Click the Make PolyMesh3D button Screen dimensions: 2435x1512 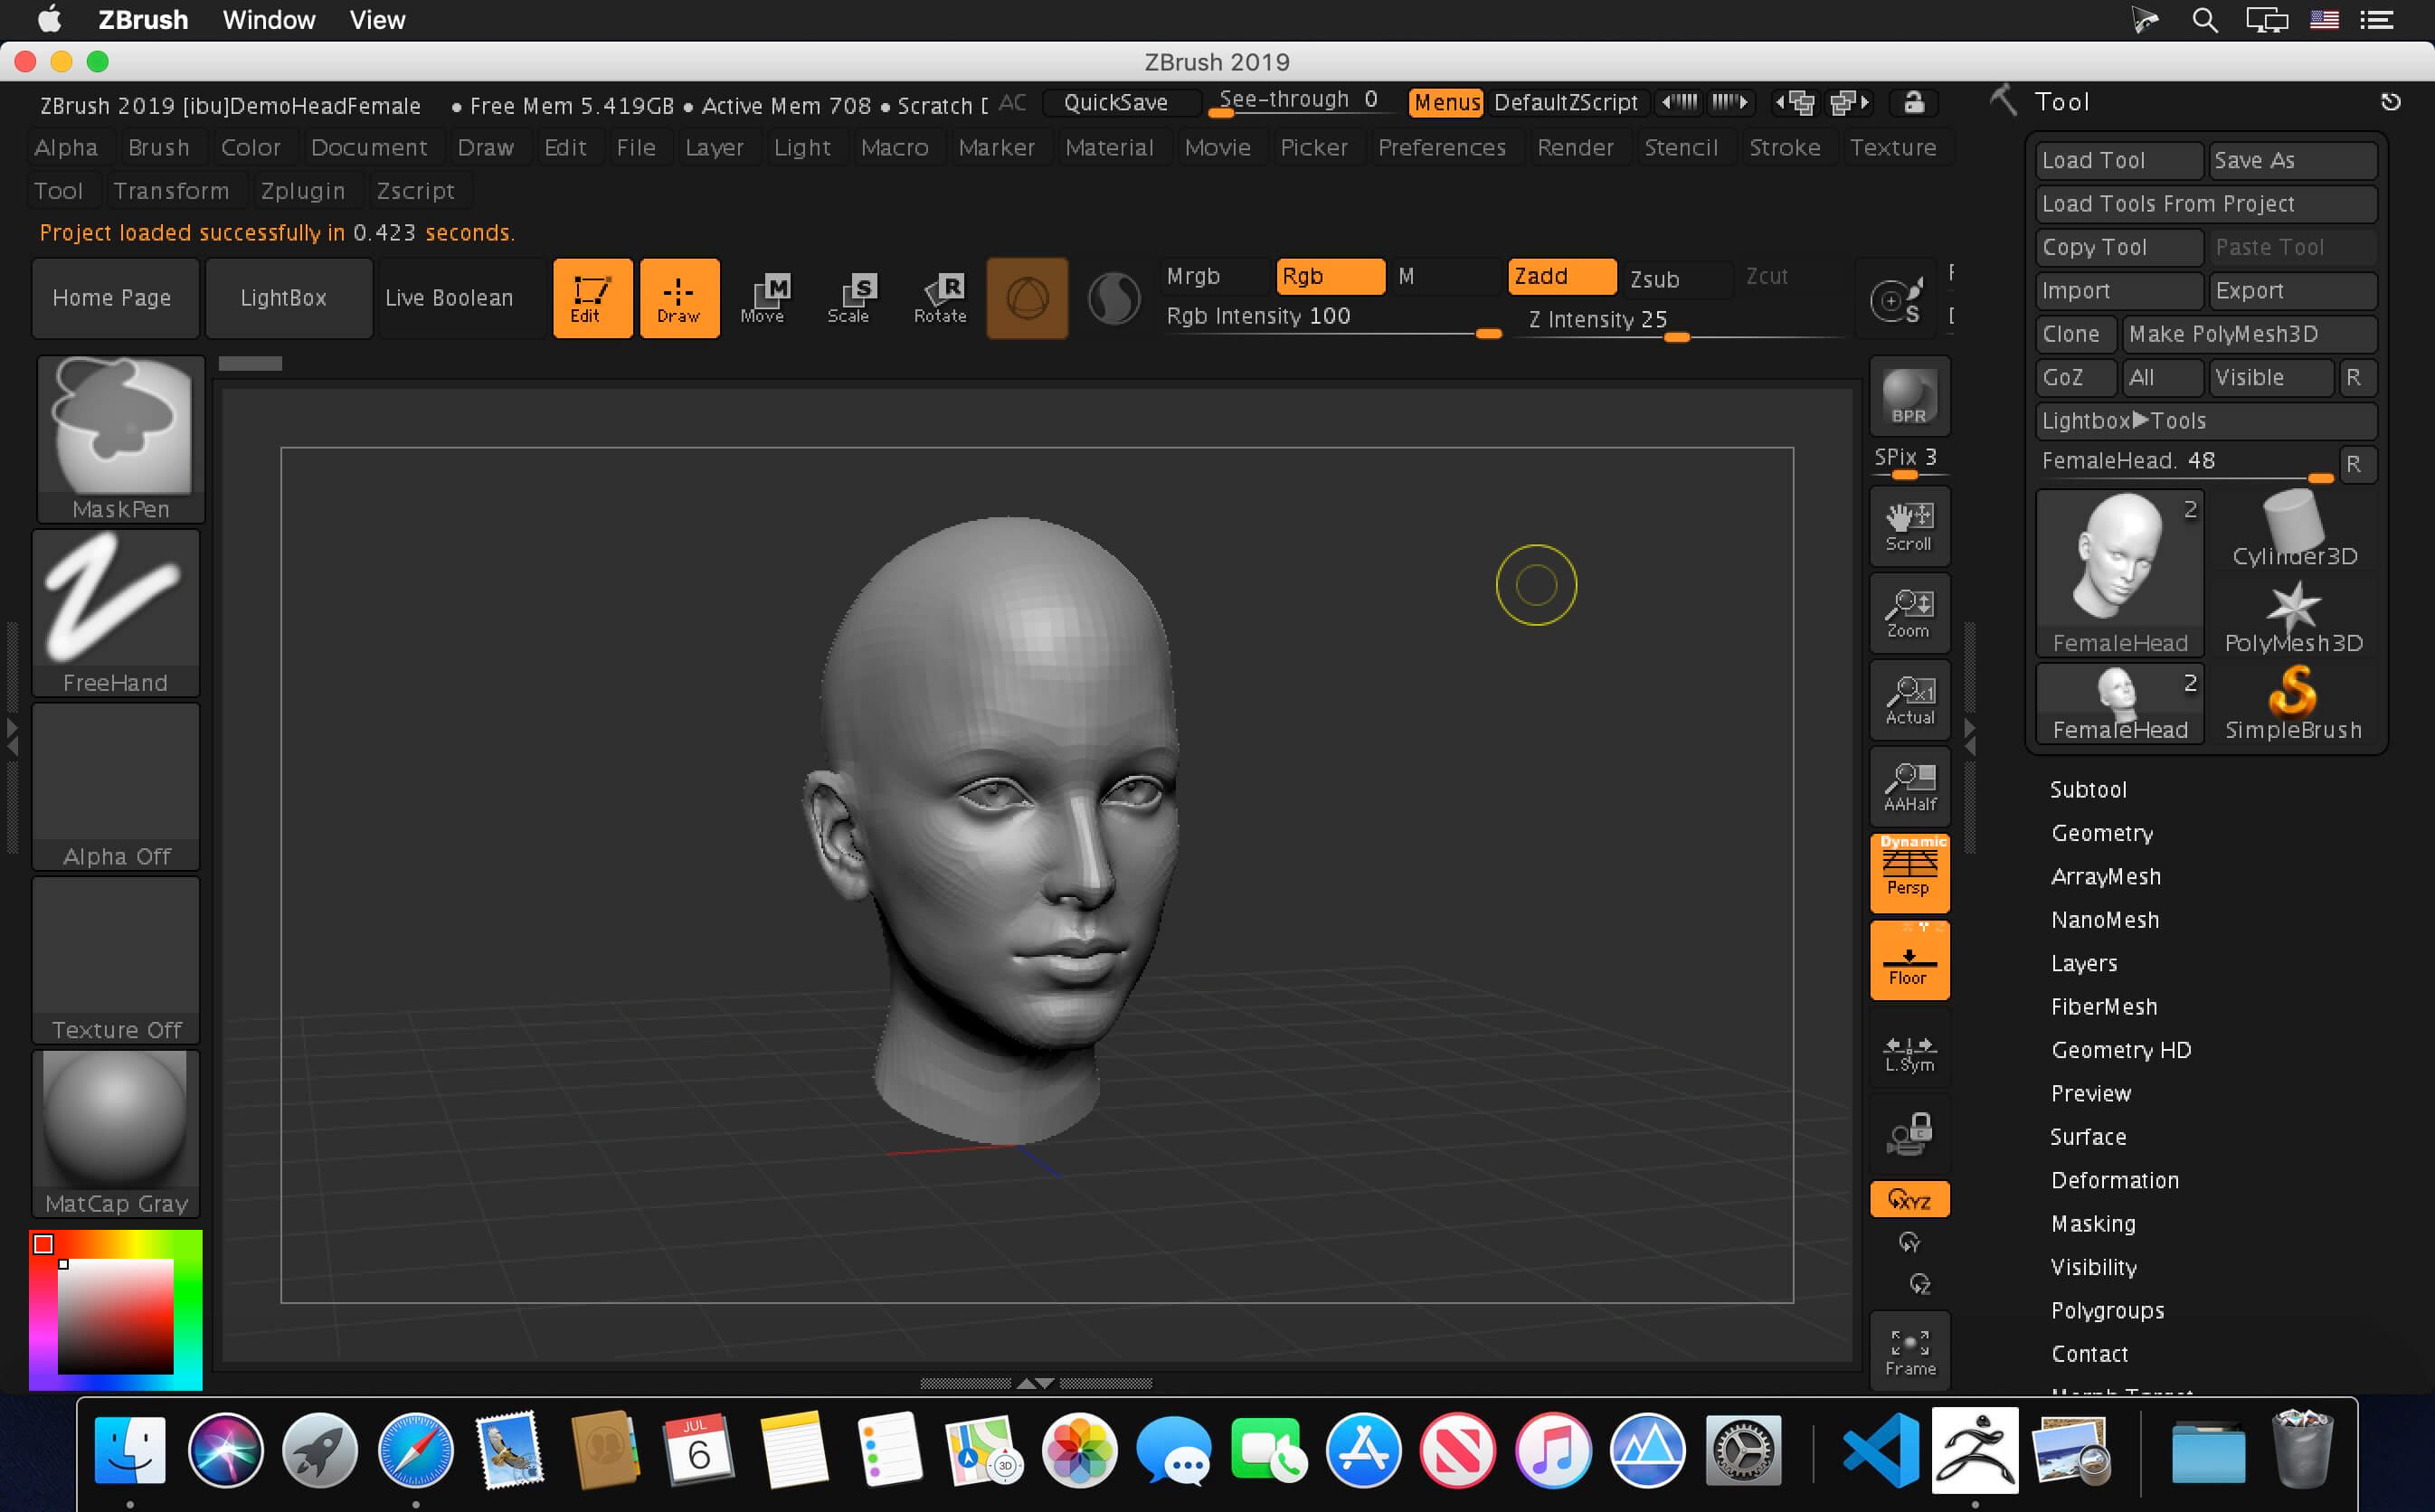pyautogui.click(x=2248, y=334)
